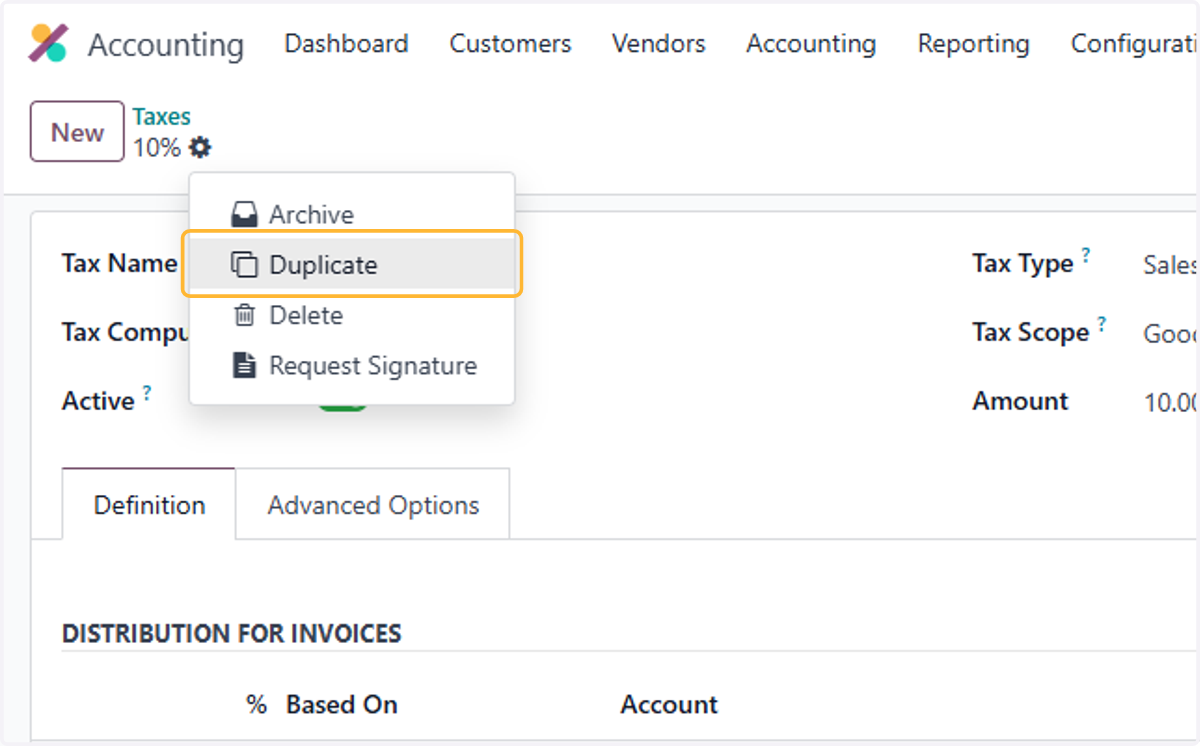The image size is (1200, 746).
Task: Choose Archive from the actions menu
Action: point(352,215)
